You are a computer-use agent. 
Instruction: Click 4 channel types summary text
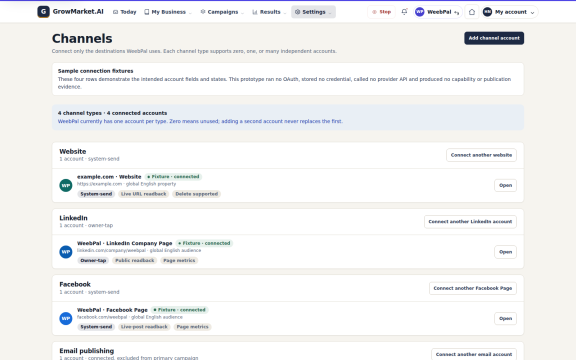pos(112,113)
